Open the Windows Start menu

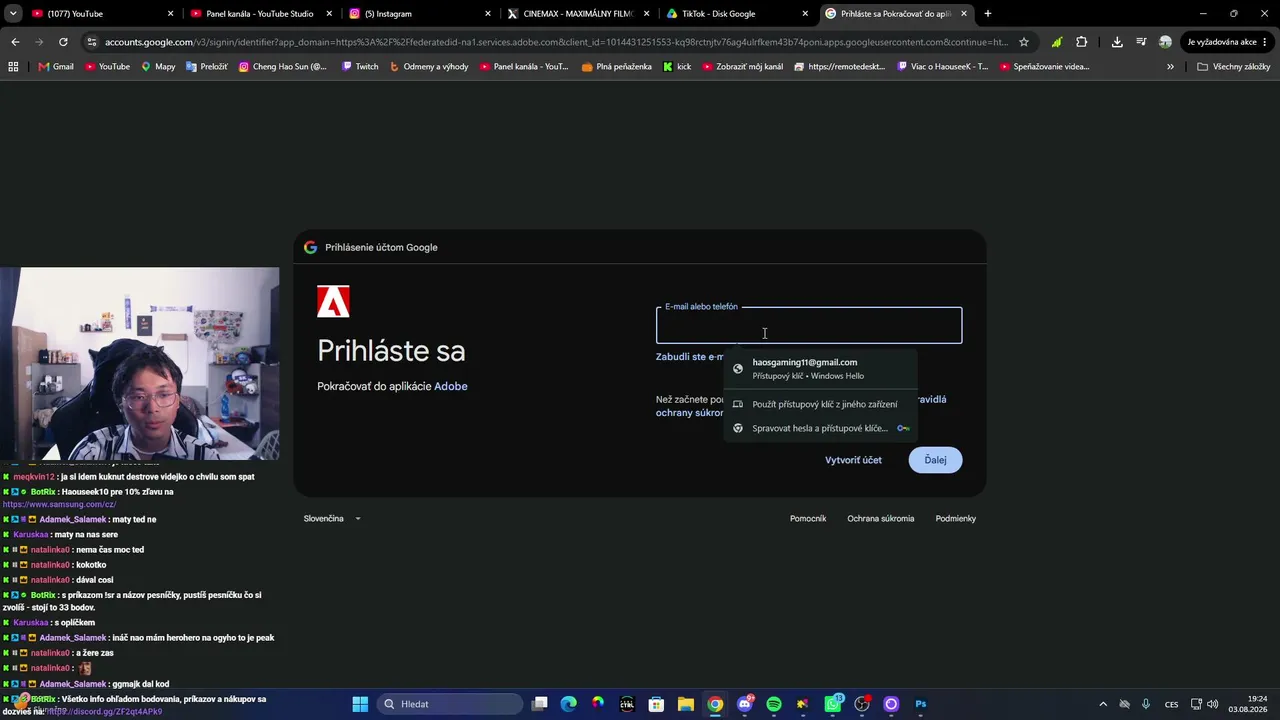click(360, 704)
